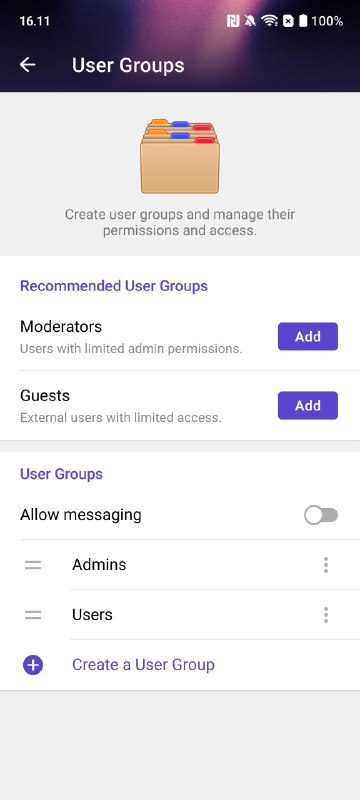Tap the Users reorder handle icon
Screen dimensions: 360x800
tap(33, 615)
